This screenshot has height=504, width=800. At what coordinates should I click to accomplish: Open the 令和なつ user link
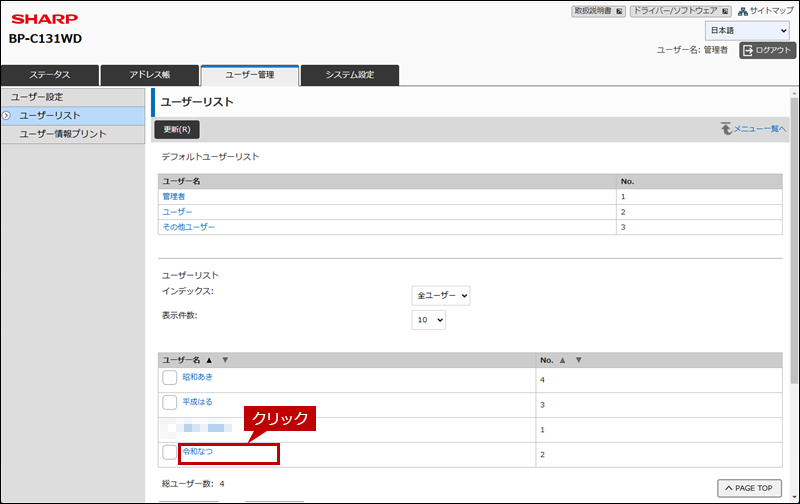tap(198, 452)
